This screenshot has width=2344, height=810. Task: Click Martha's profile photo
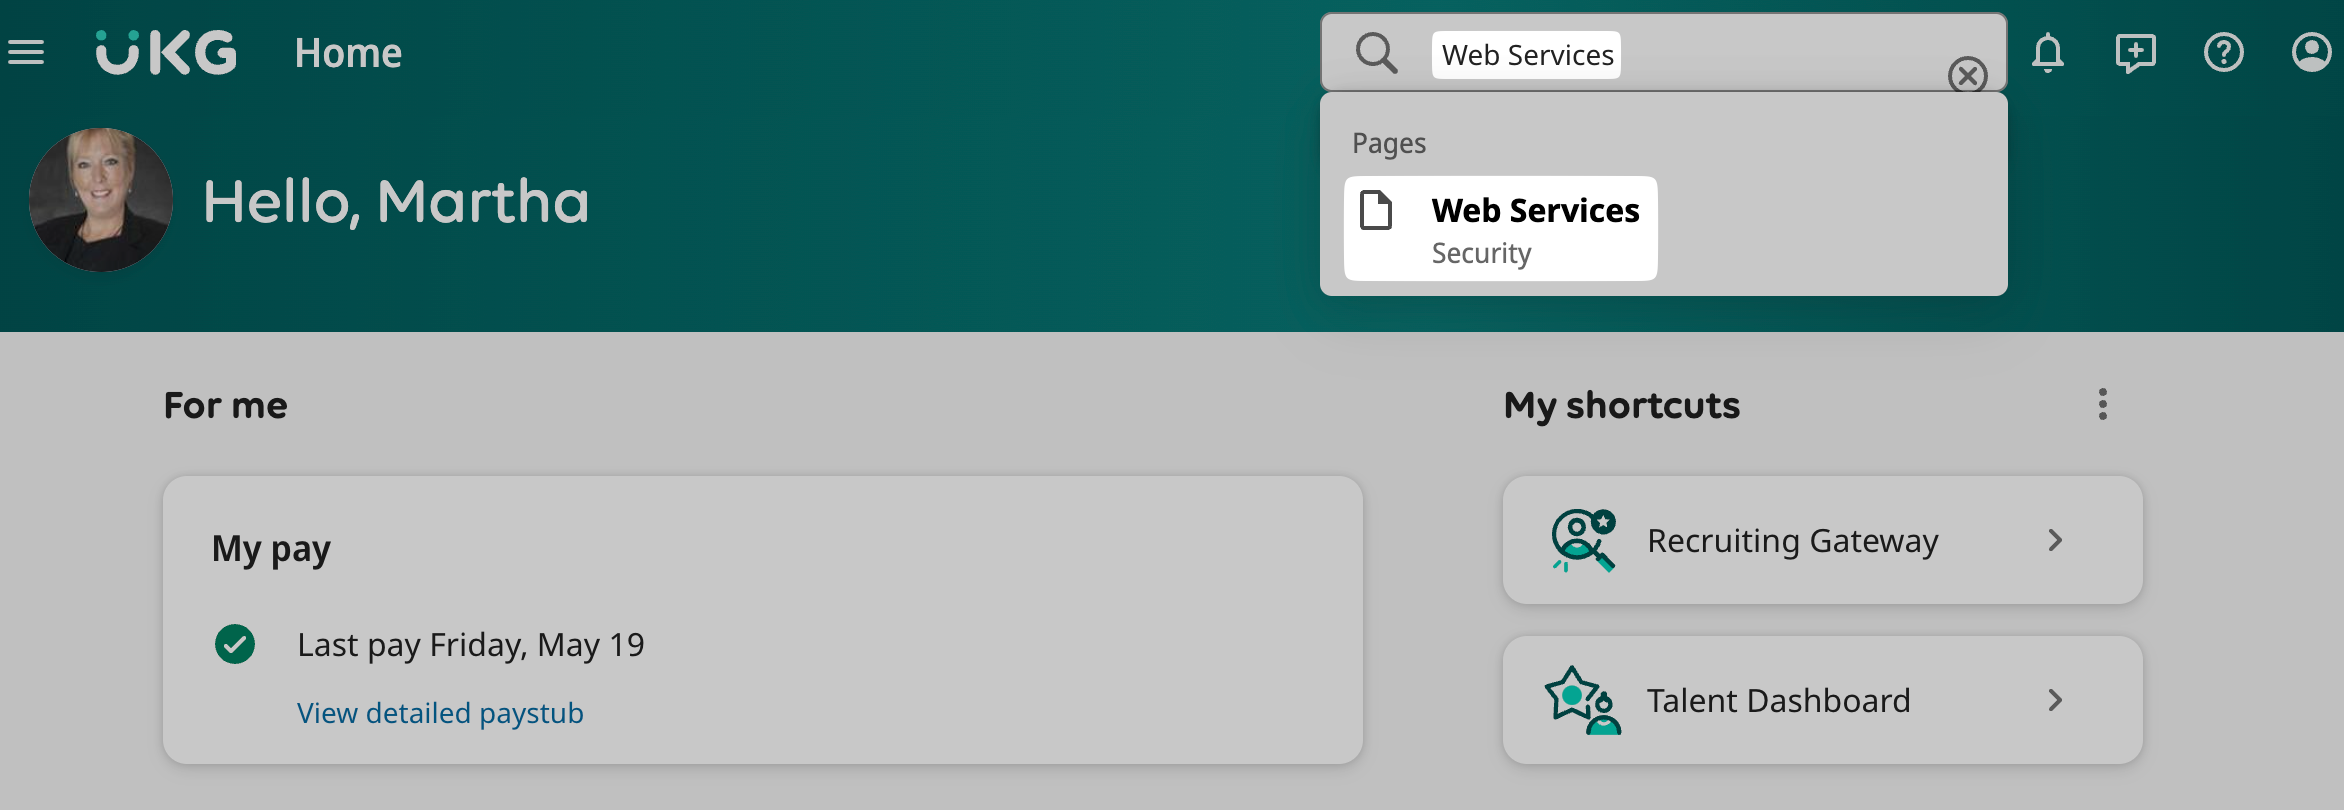pos(101,200)
